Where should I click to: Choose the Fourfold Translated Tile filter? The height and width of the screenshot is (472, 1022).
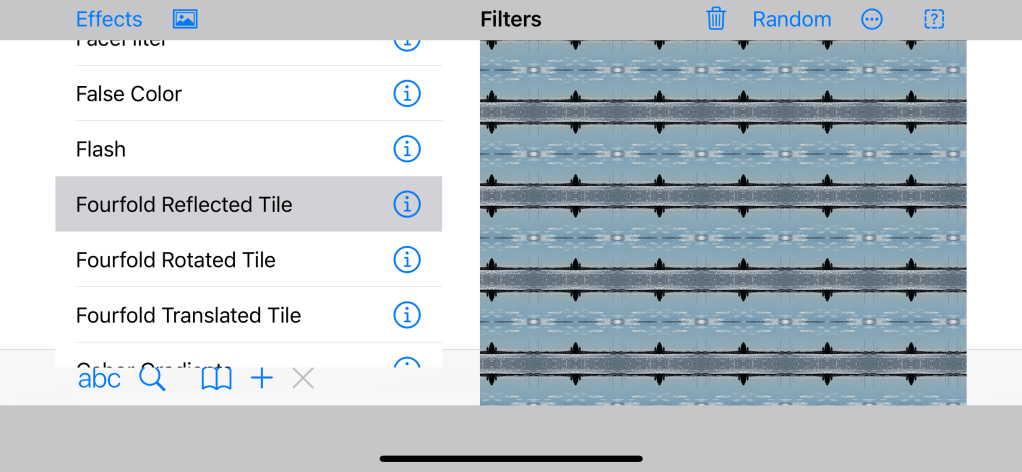pyautogui.click(x=188, y=315)
